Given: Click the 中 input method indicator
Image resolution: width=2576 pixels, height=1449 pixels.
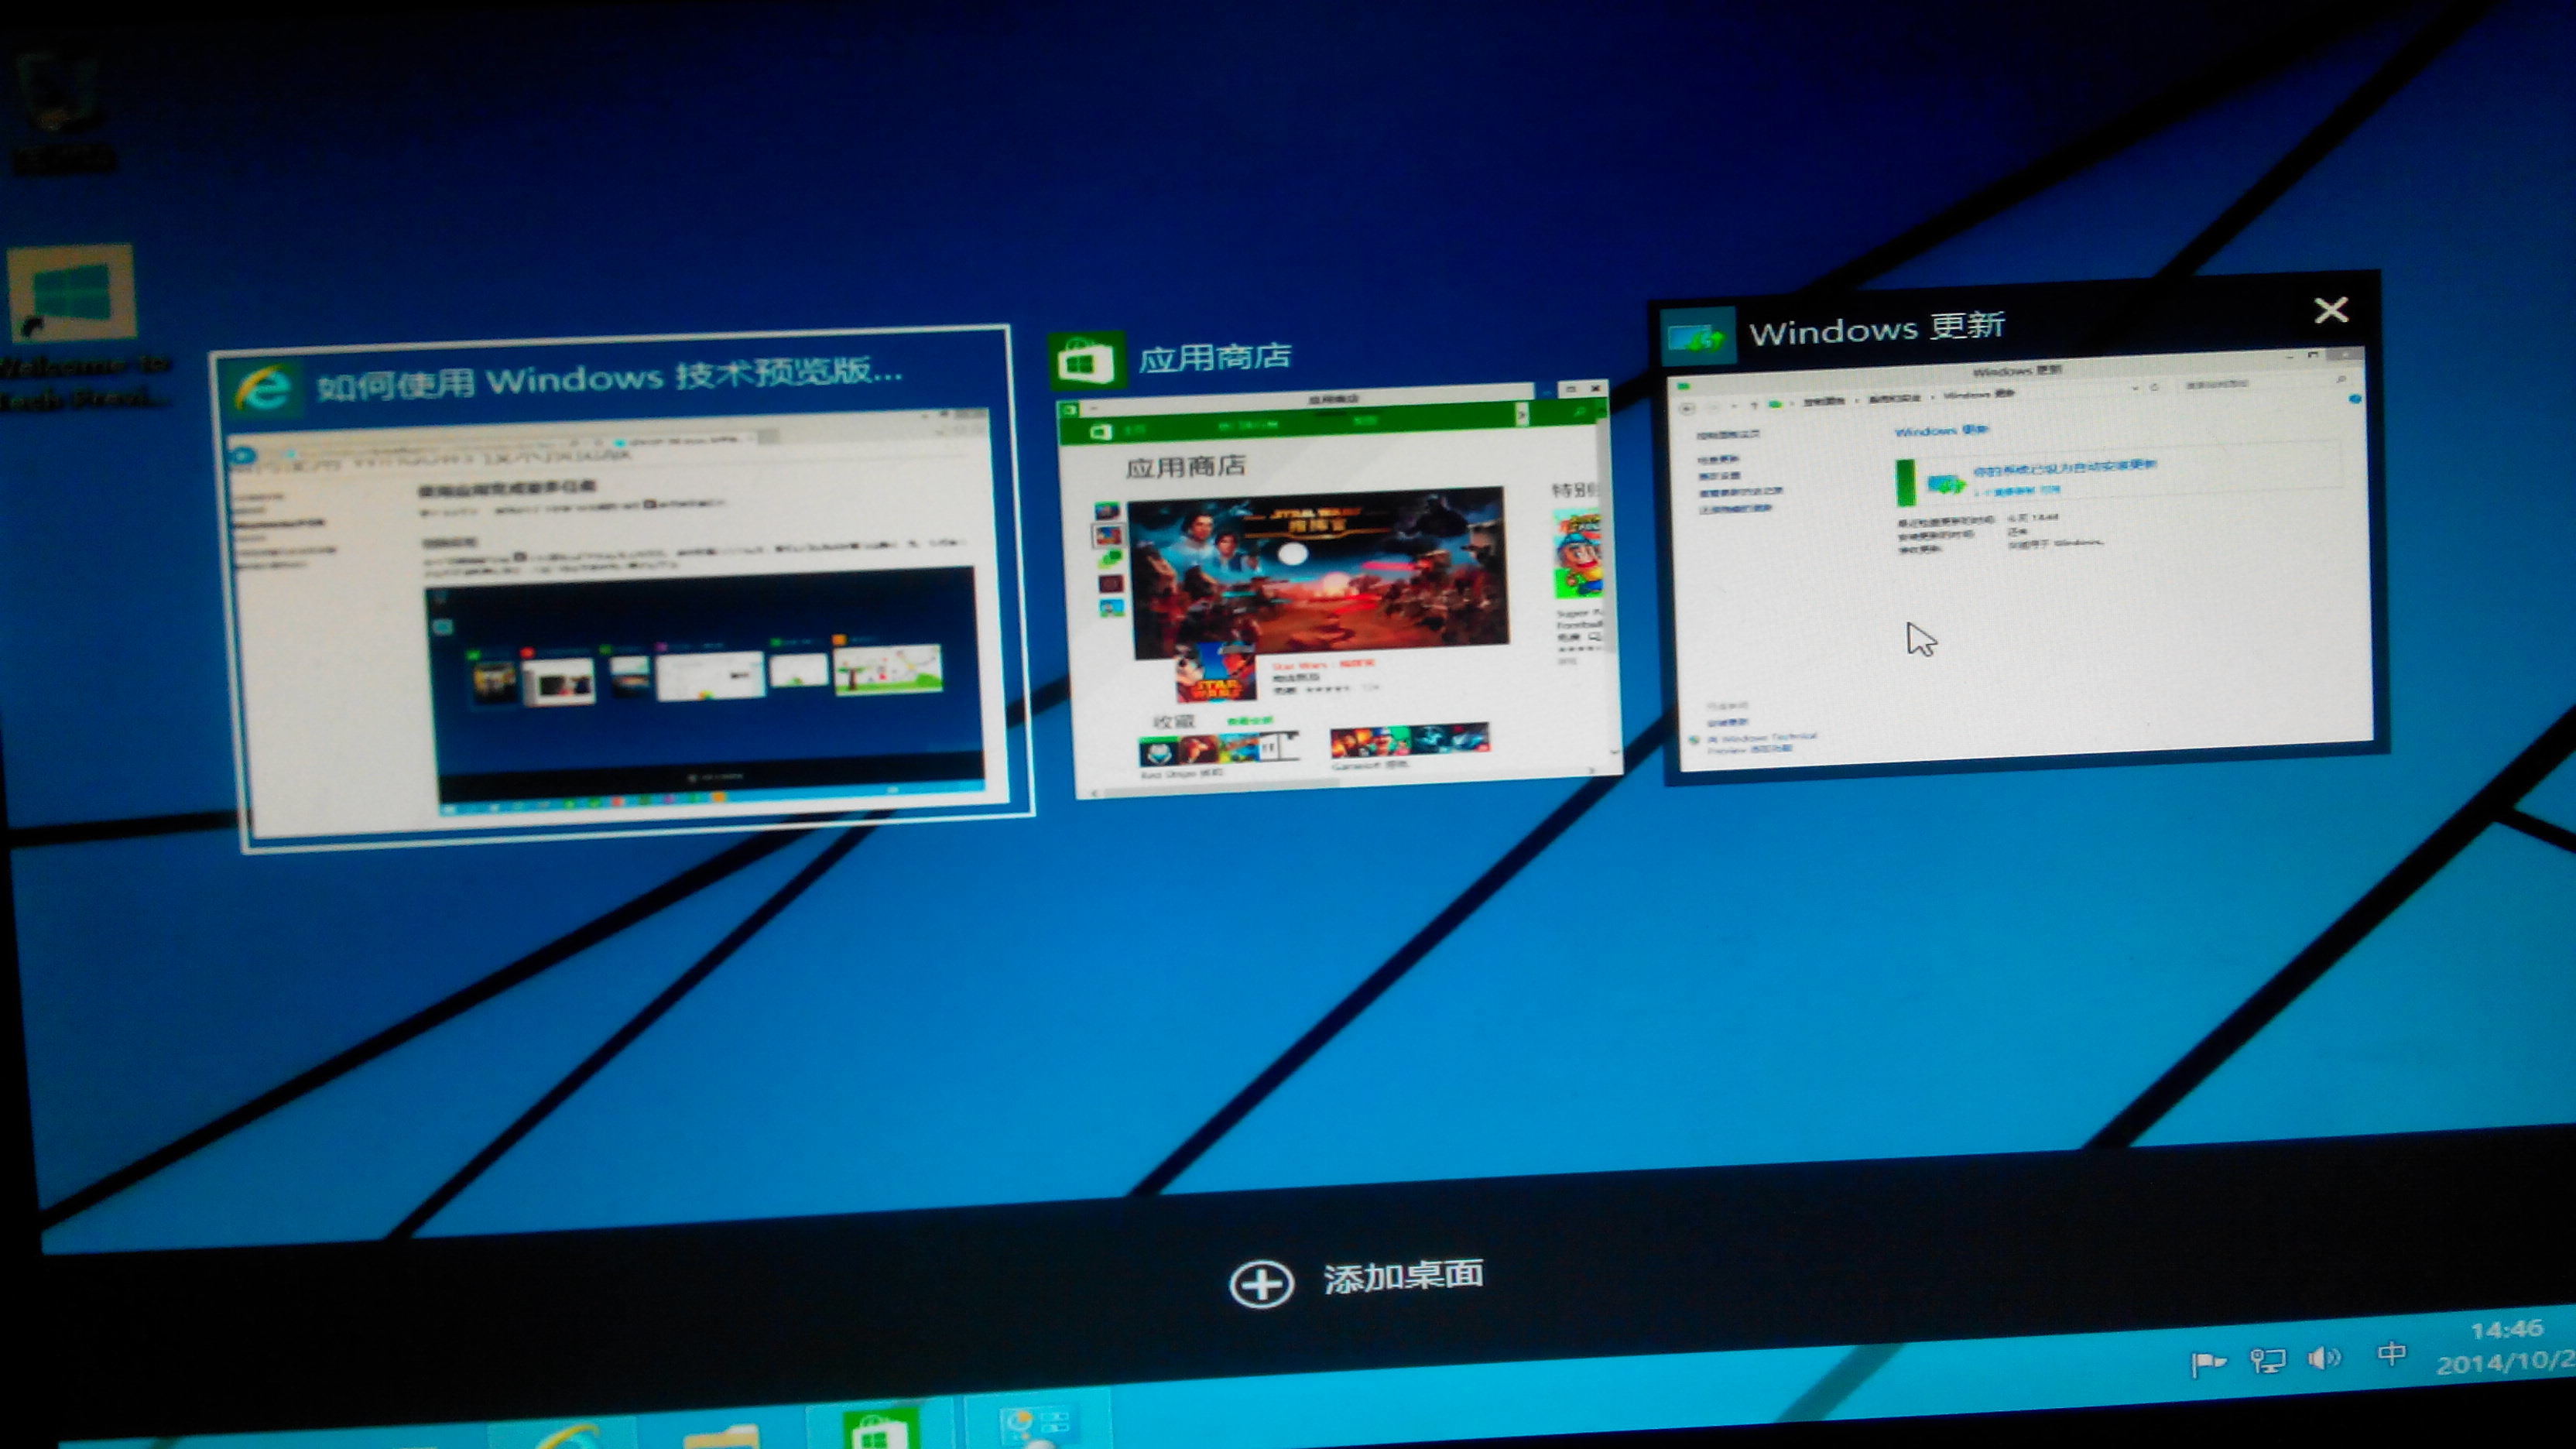Looking at the screenshot, I should pyautogui.click(x=2391, y=1354).
